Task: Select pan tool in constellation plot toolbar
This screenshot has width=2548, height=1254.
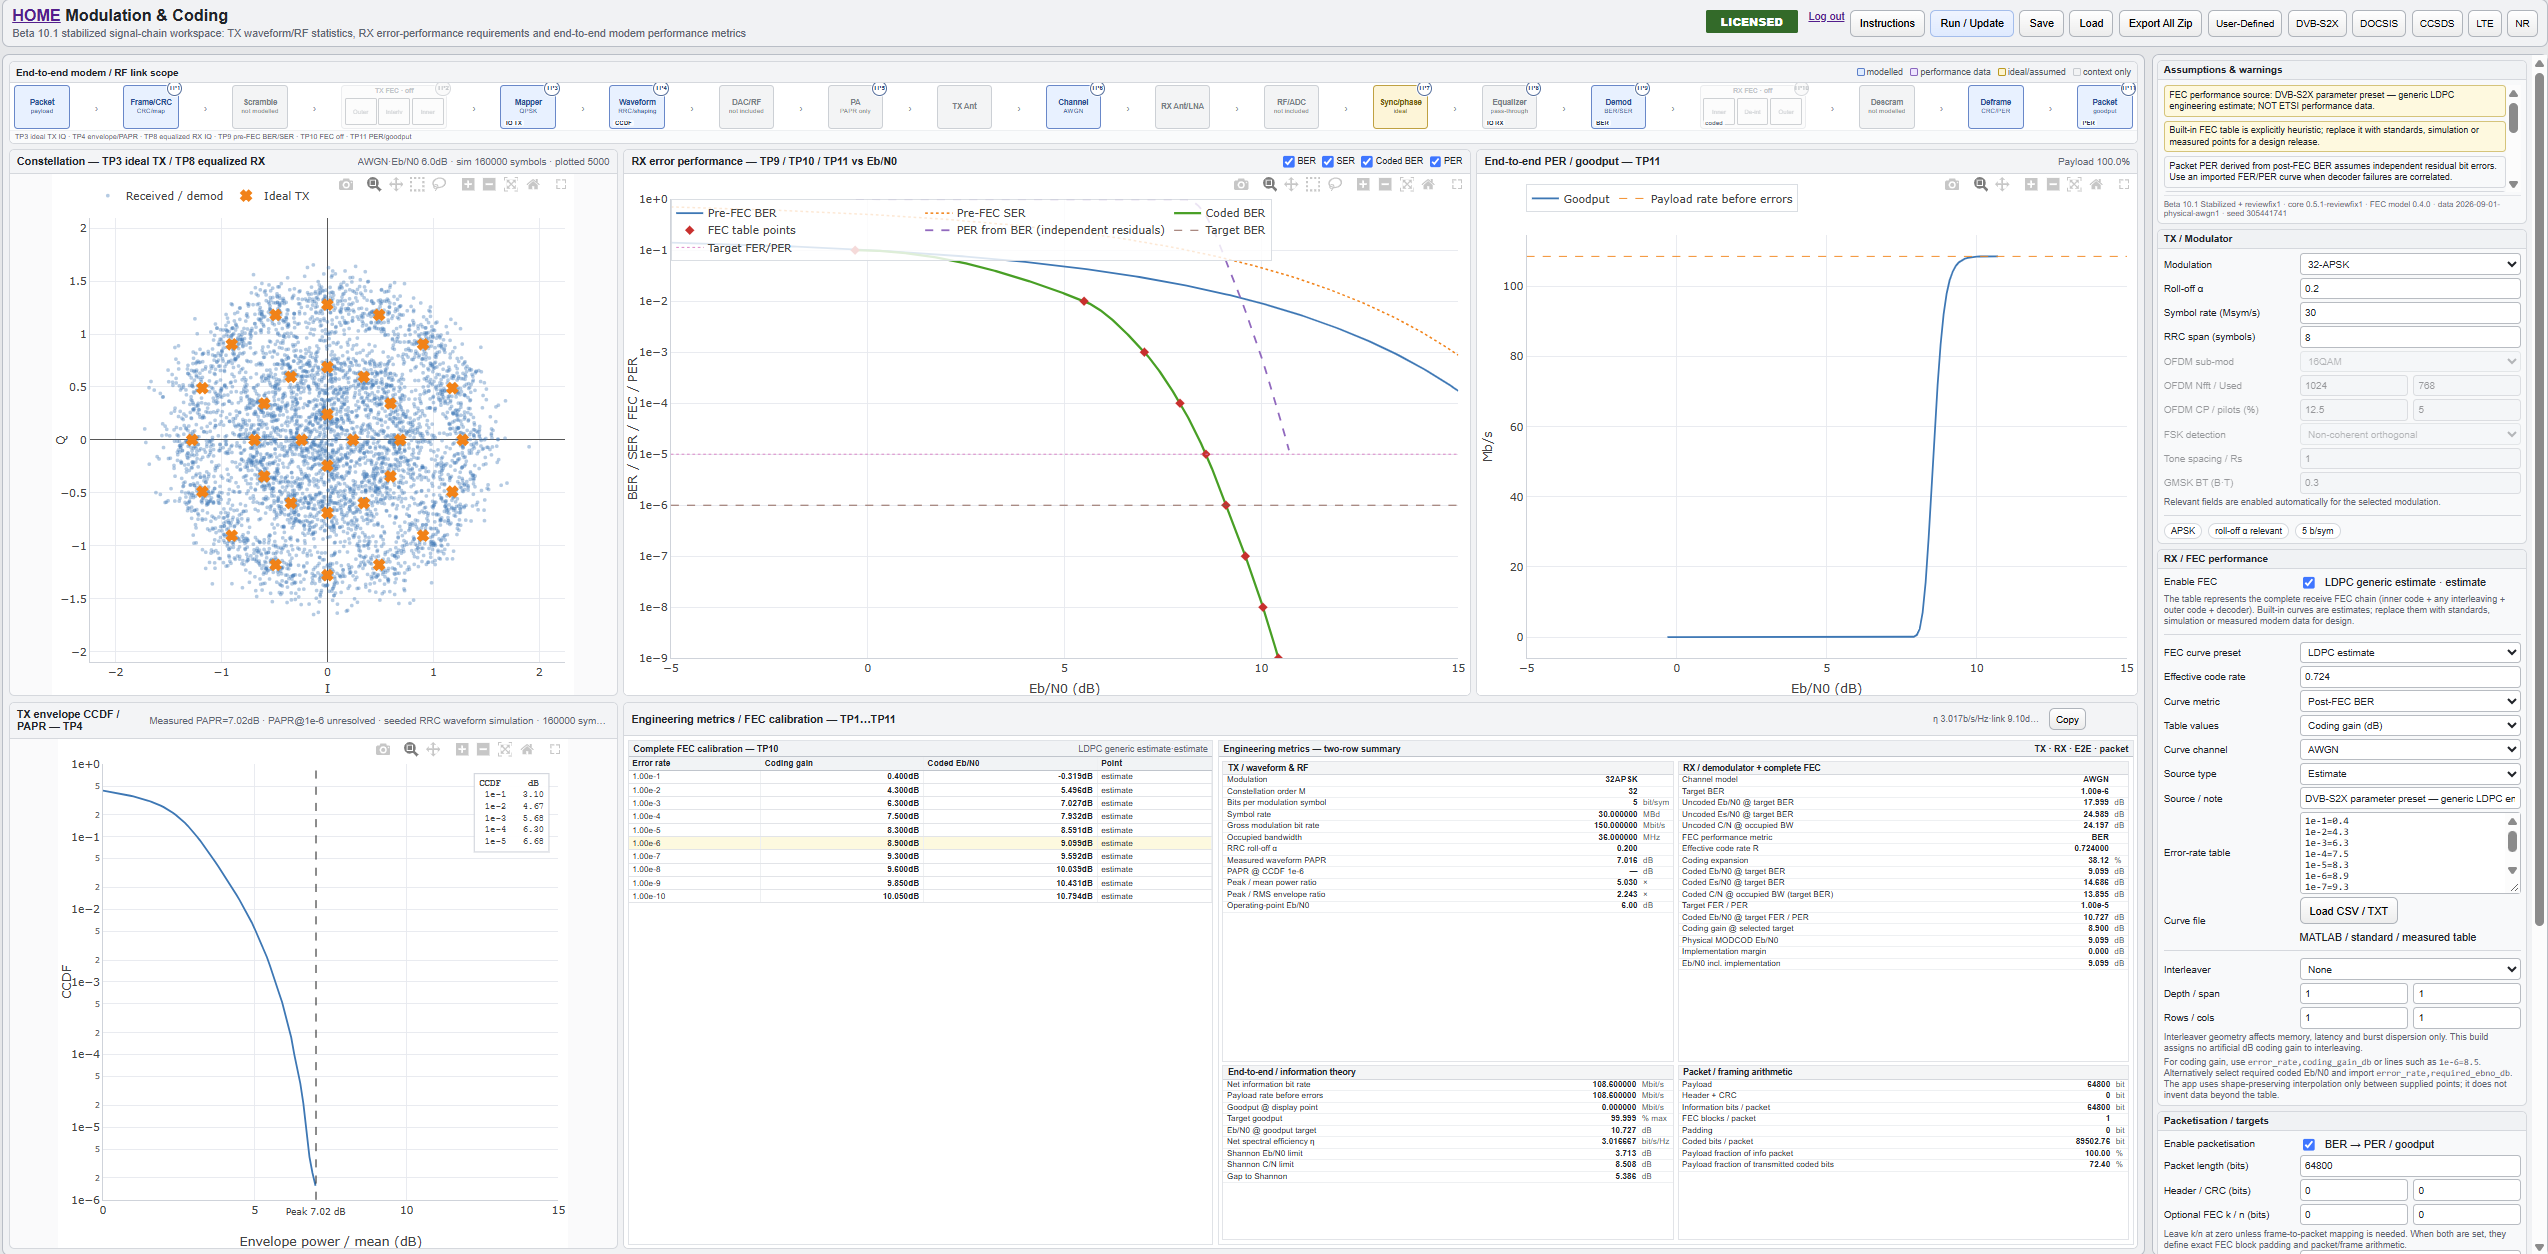Action: point(396,184)
